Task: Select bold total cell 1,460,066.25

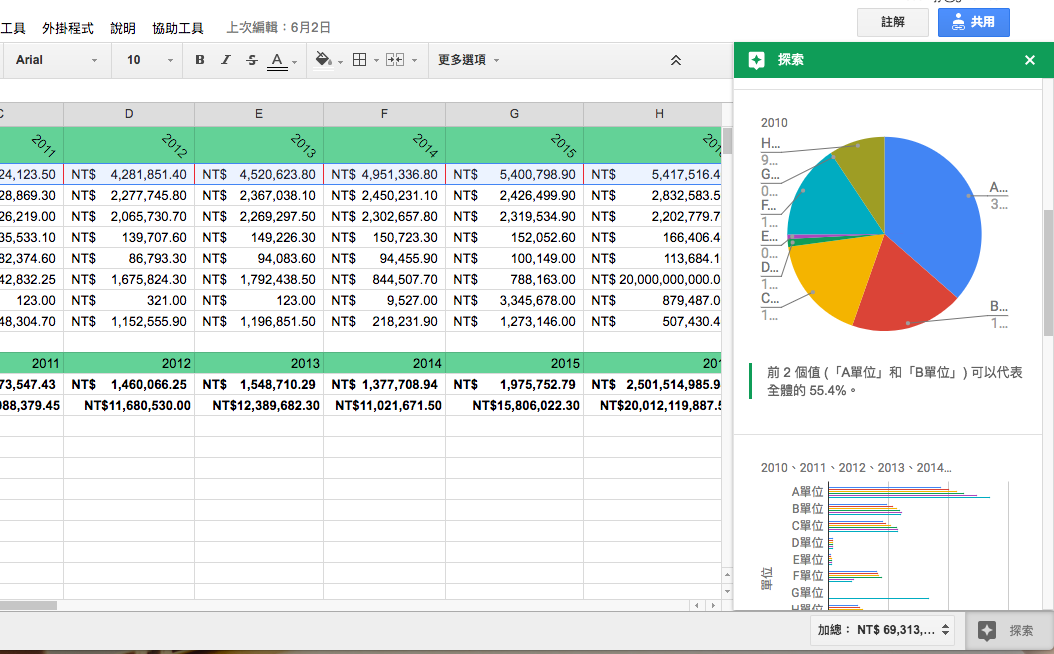Action: [129, 384]
